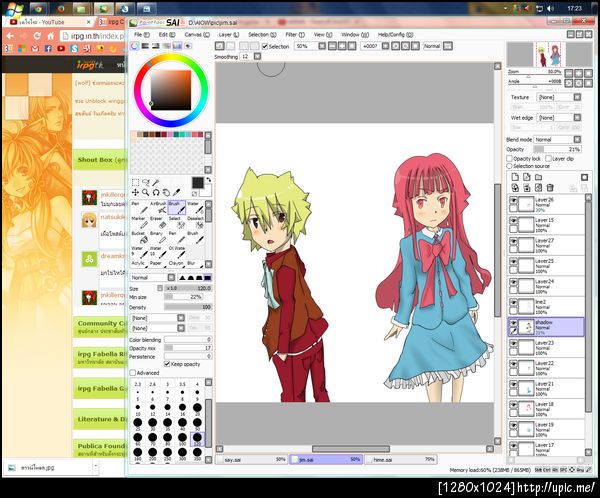Screen dimensions: 600x498
Task: Open the rotation angle dropdown in toolbar
Action: (385, 46)
